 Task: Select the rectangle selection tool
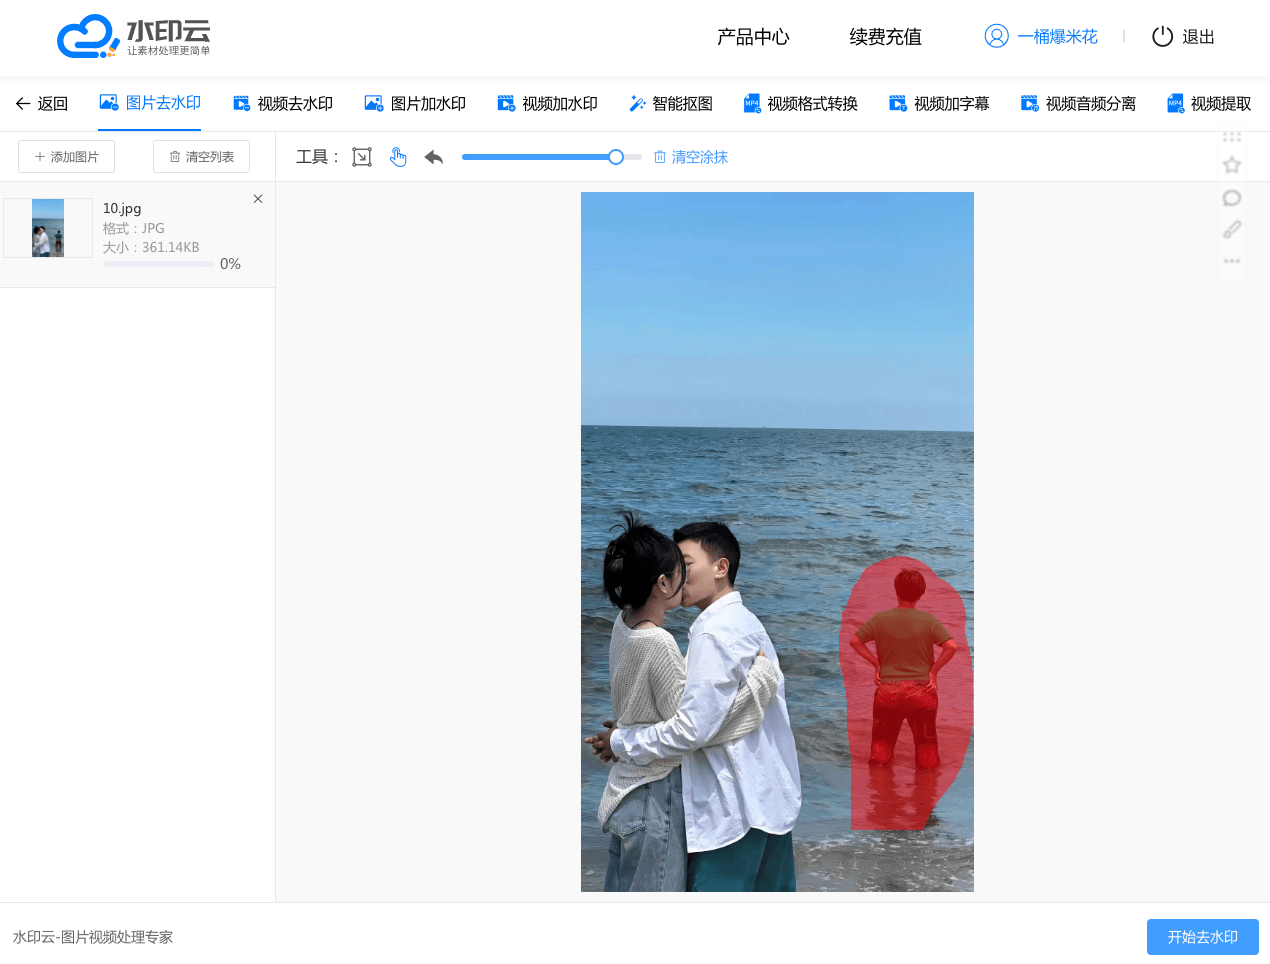click(362, 157)
